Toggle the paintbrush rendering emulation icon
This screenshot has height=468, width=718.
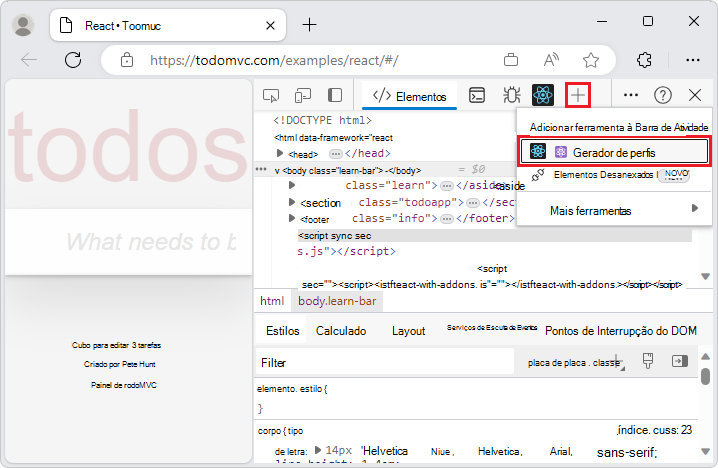tap(647, 361)
